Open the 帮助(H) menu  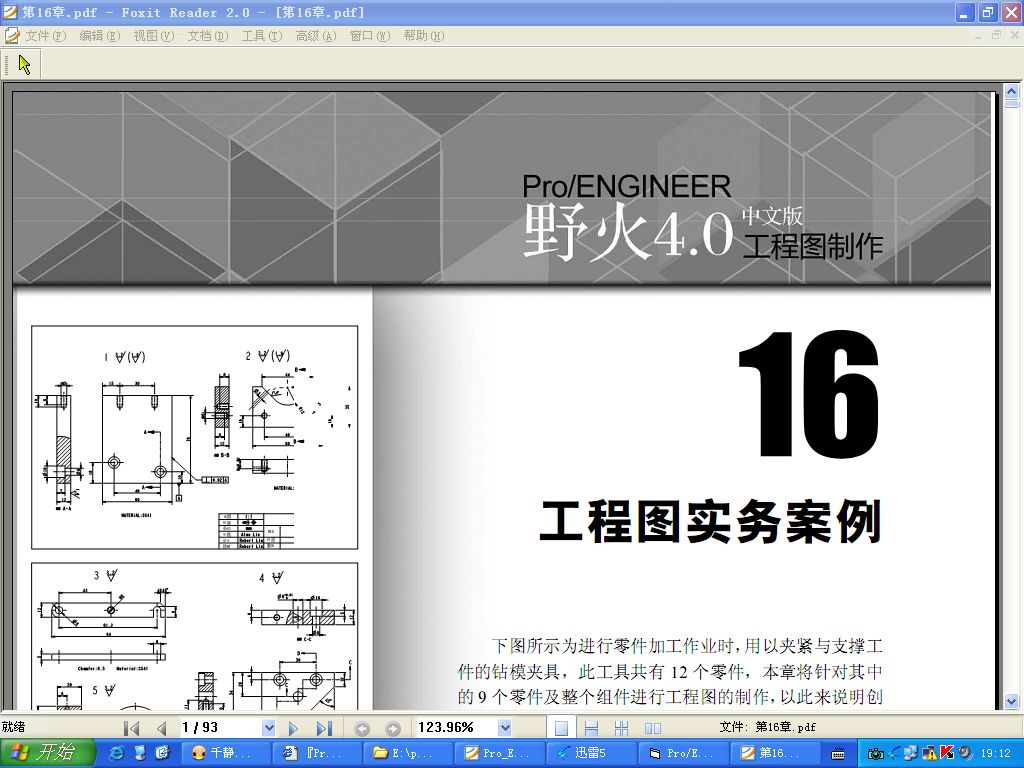click(424, 36)
